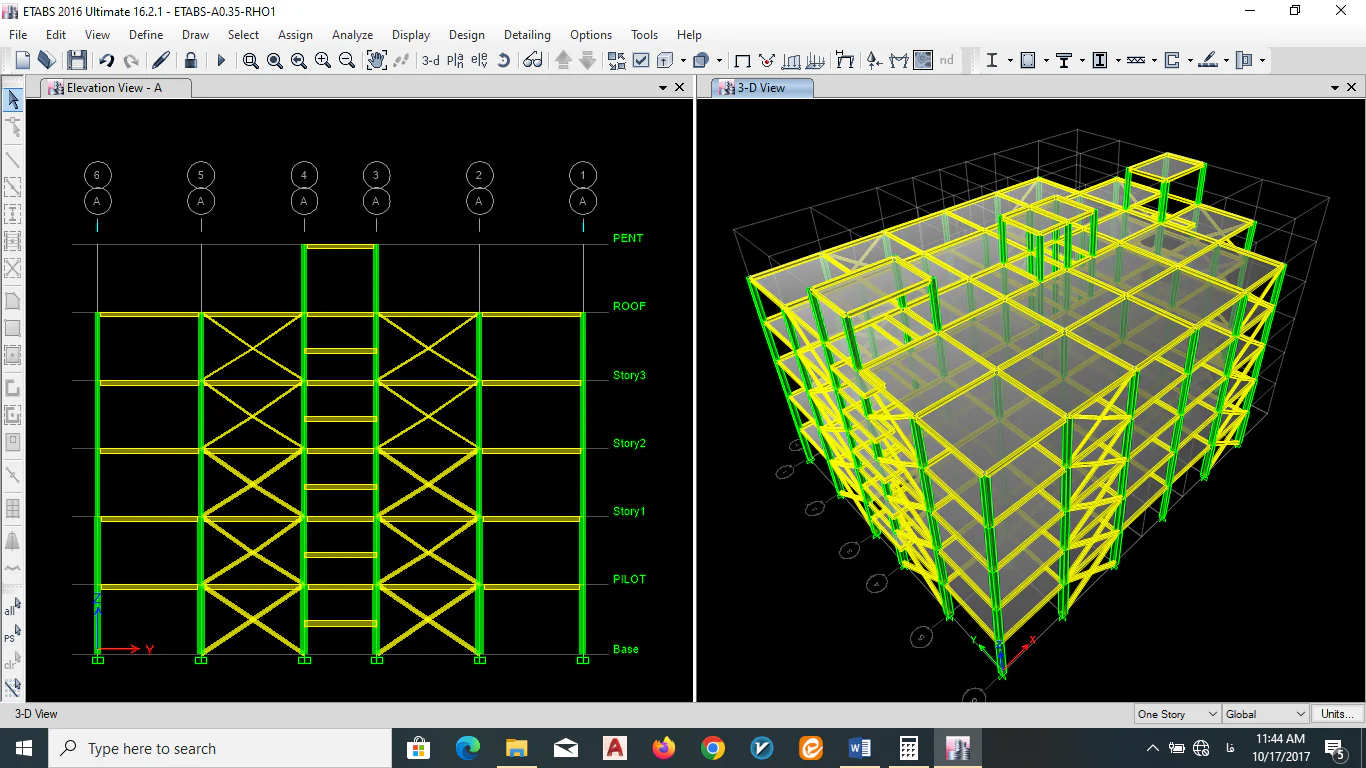Toggle the Select All 'all' sidebar button

pyautogui.click(x=12, y=608)
